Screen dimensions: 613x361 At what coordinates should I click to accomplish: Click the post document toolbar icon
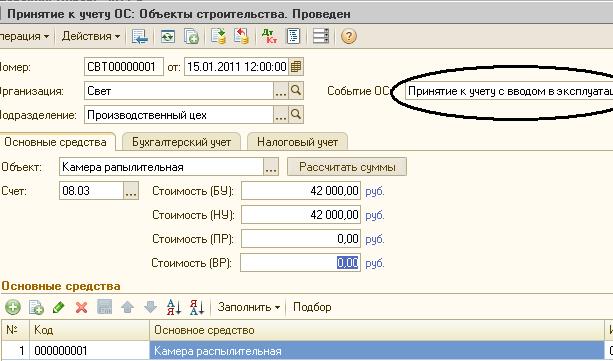pos(219,36)
